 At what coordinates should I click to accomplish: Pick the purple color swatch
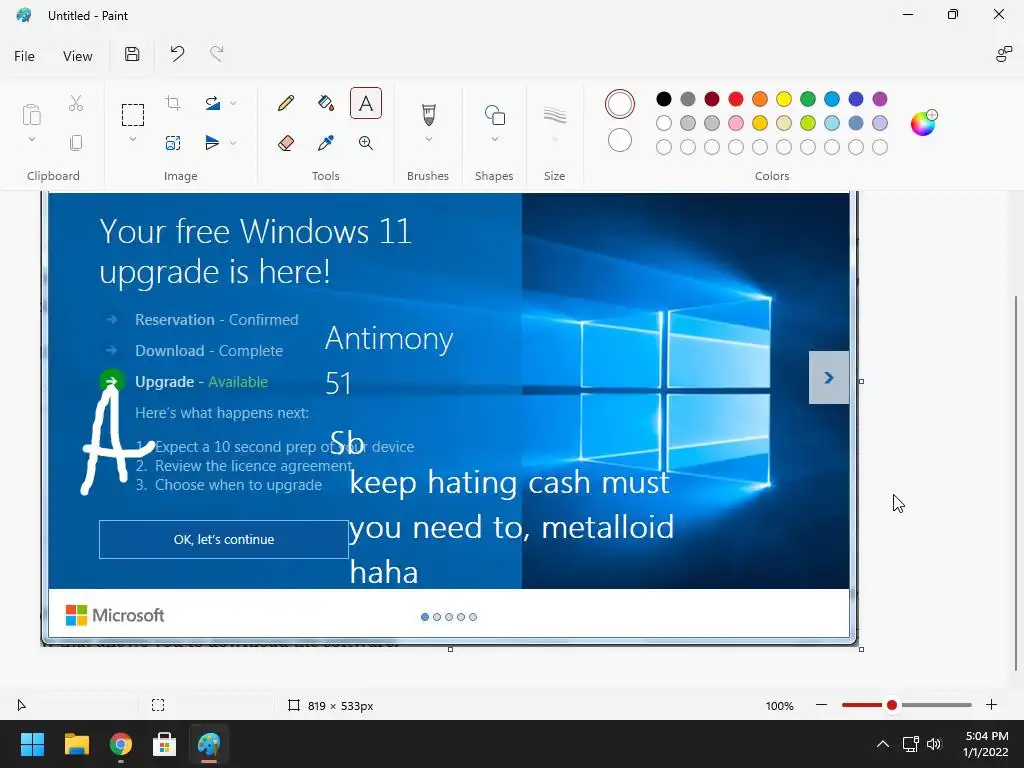point(880,99)
